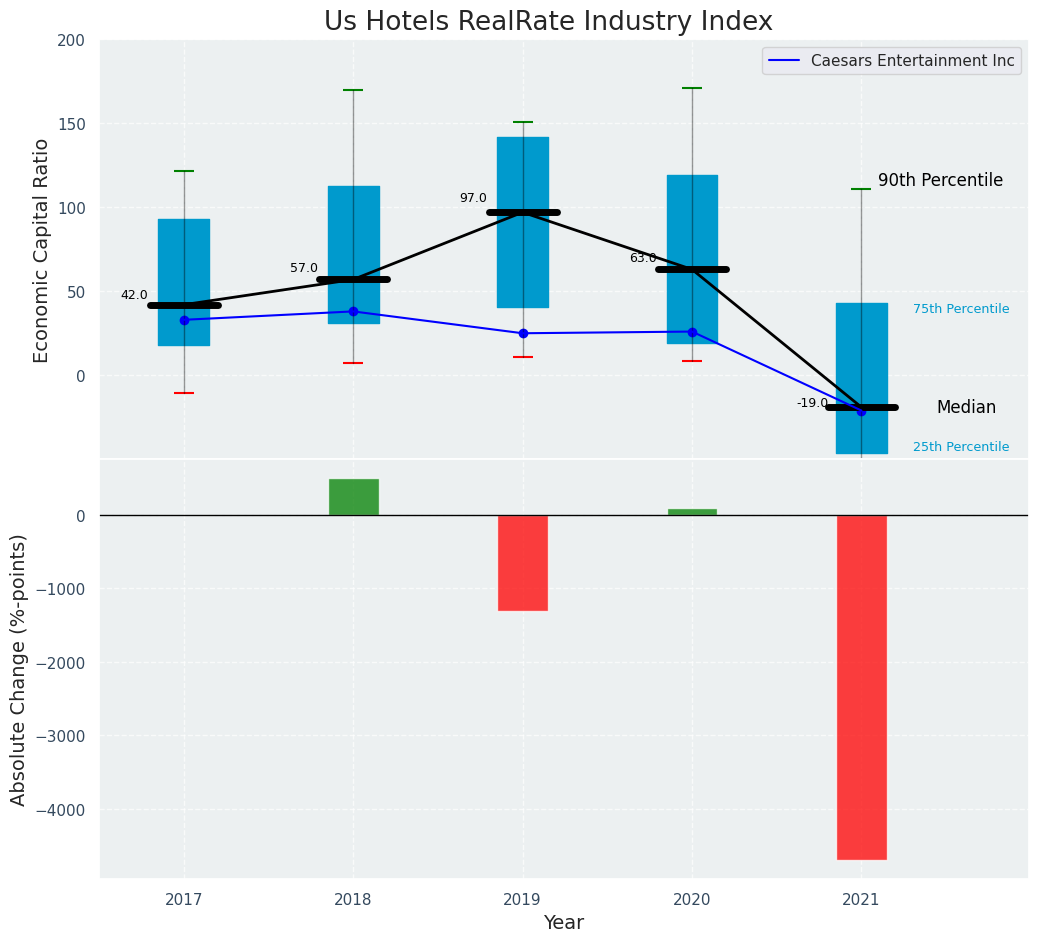The width and height of the screenshot is (1039, 942).
Task: Click the blue Caesars data point for 2019
Action: pyautogui.click(x=523, y=333)
